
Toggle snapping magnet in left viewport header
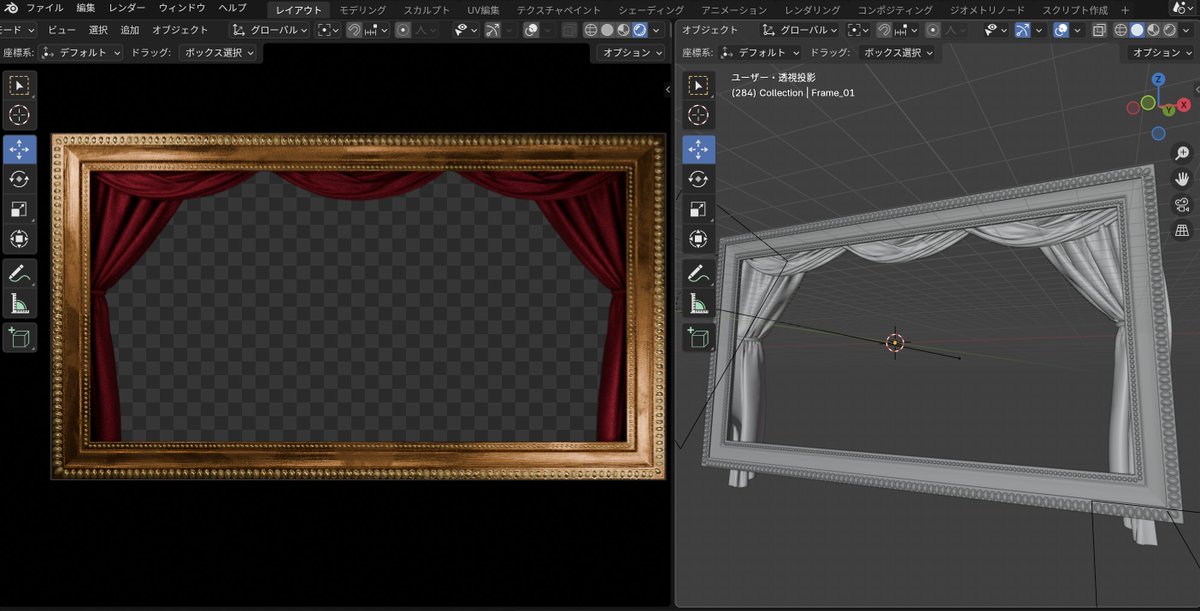click(354, 30)
